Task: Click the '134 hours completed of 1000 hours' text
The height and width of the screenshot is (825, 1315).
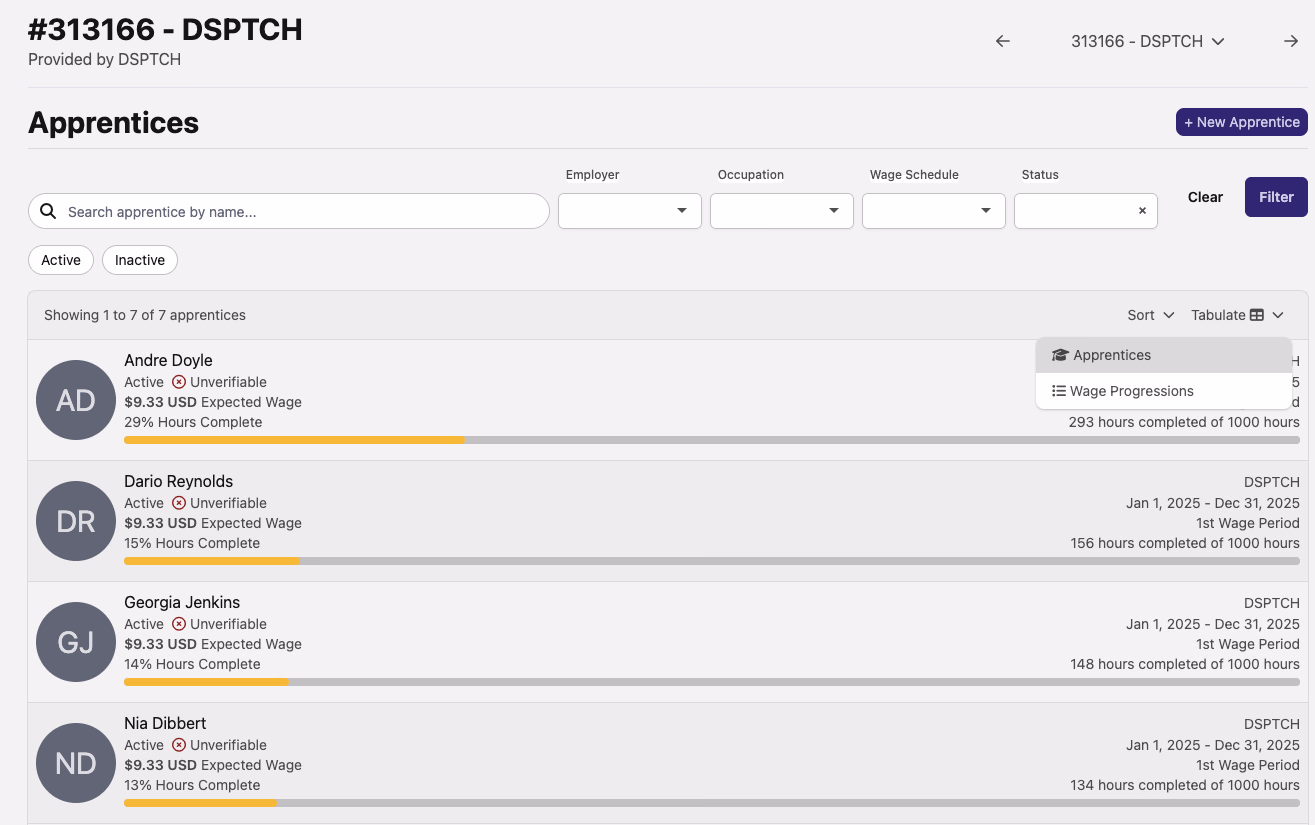Action: 1185,785
